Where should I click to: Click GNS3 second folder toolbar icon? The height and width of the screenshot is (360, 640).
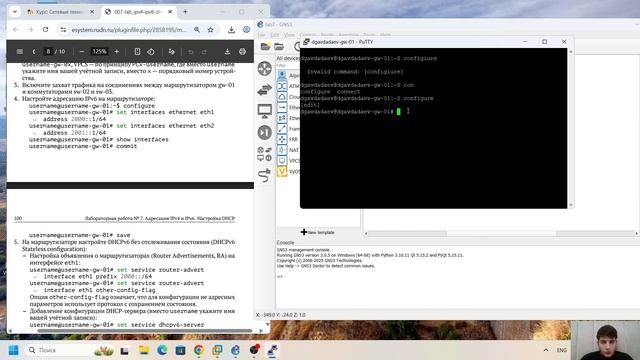[279, 47]
